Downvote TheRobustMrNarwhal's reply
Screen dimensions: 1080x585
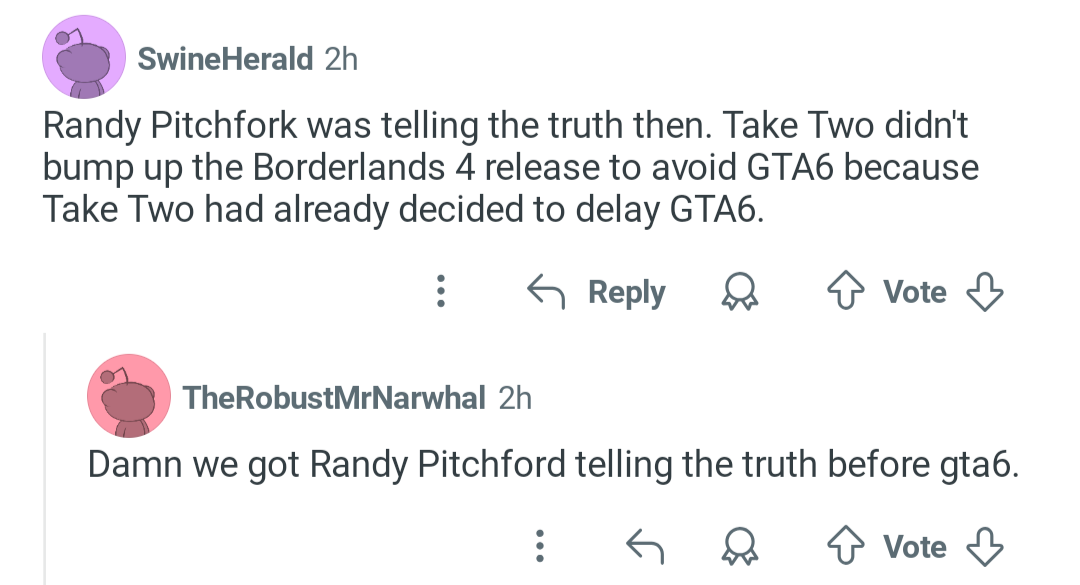coord(985,547)
